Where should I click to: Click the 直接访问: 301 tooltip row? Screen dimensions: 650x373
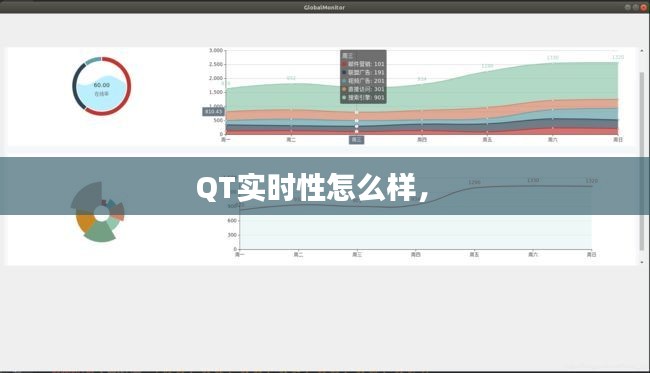(x=363, y=89)
